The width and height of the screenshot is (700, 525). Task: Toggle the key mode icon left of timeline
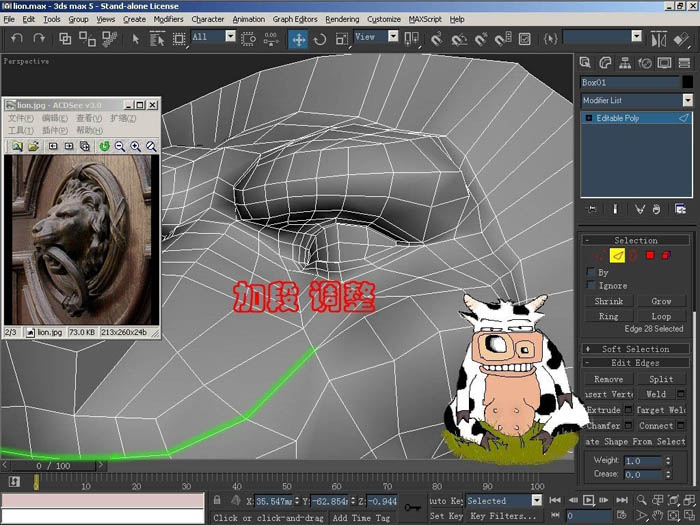tap(14, 482)
